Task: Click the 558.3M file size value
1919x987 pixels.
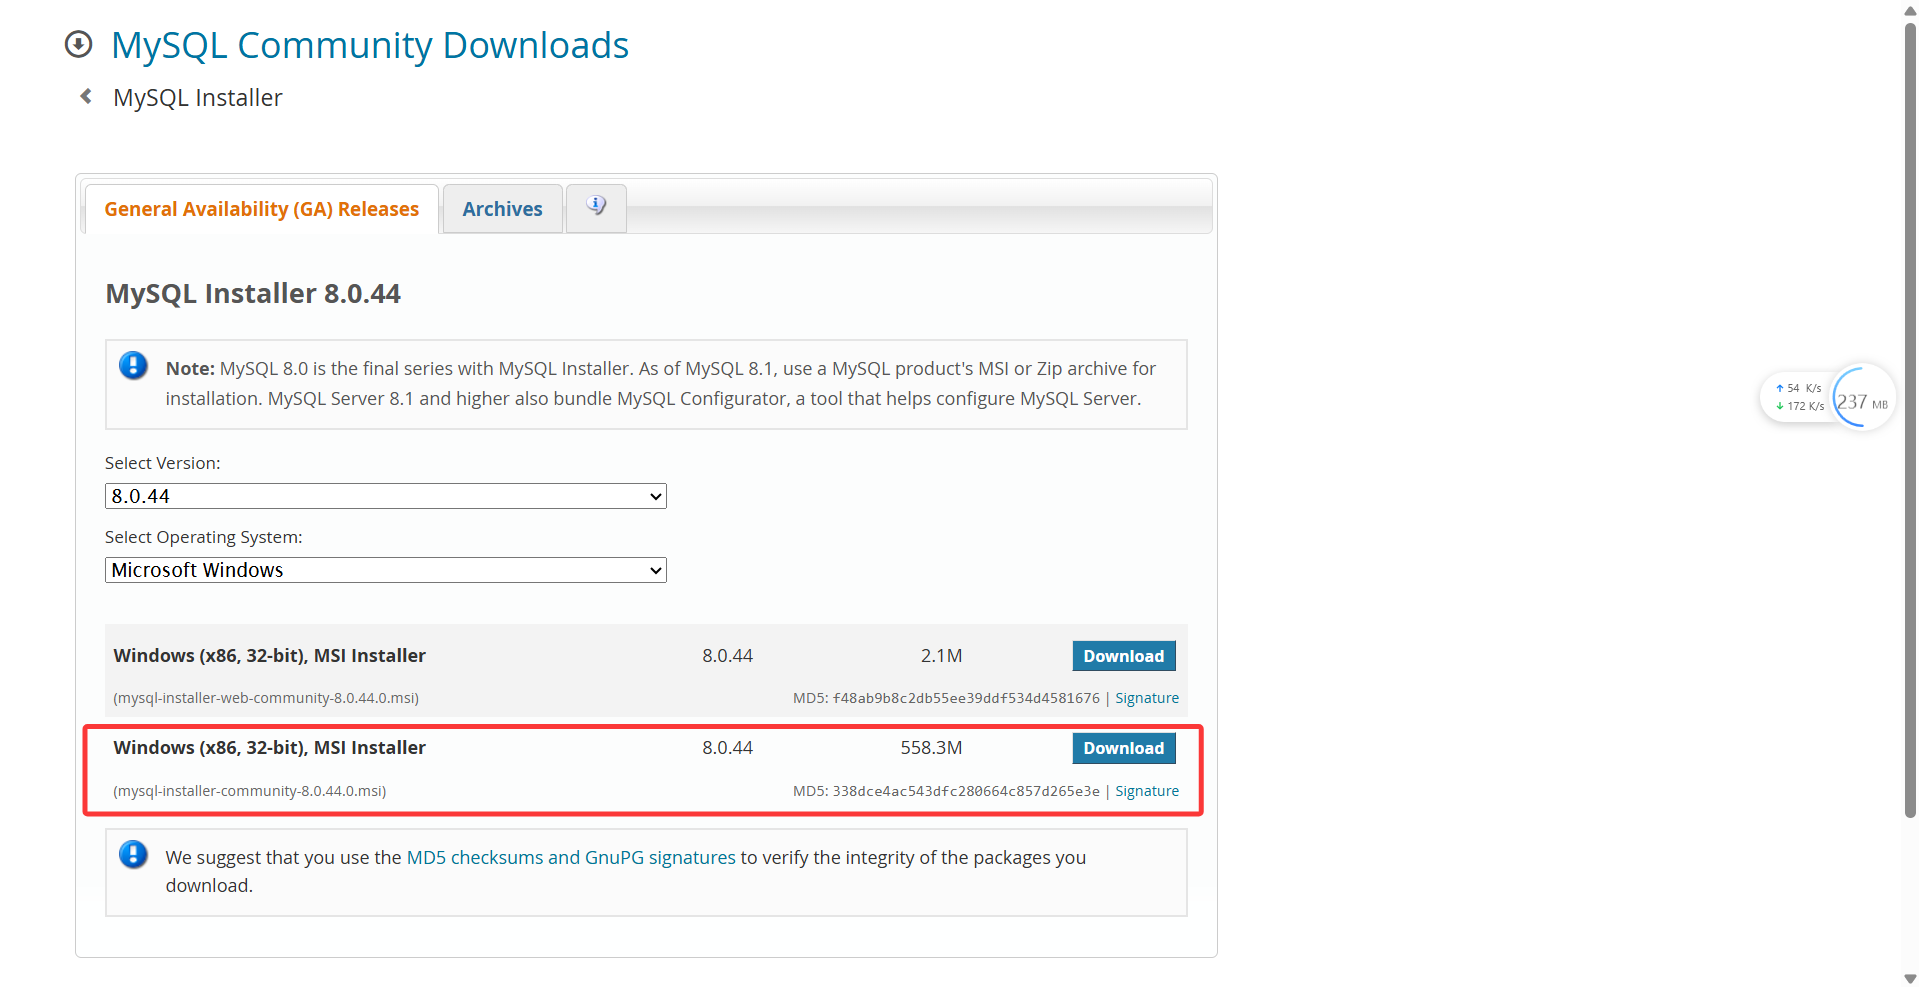Action: [931, 748]
